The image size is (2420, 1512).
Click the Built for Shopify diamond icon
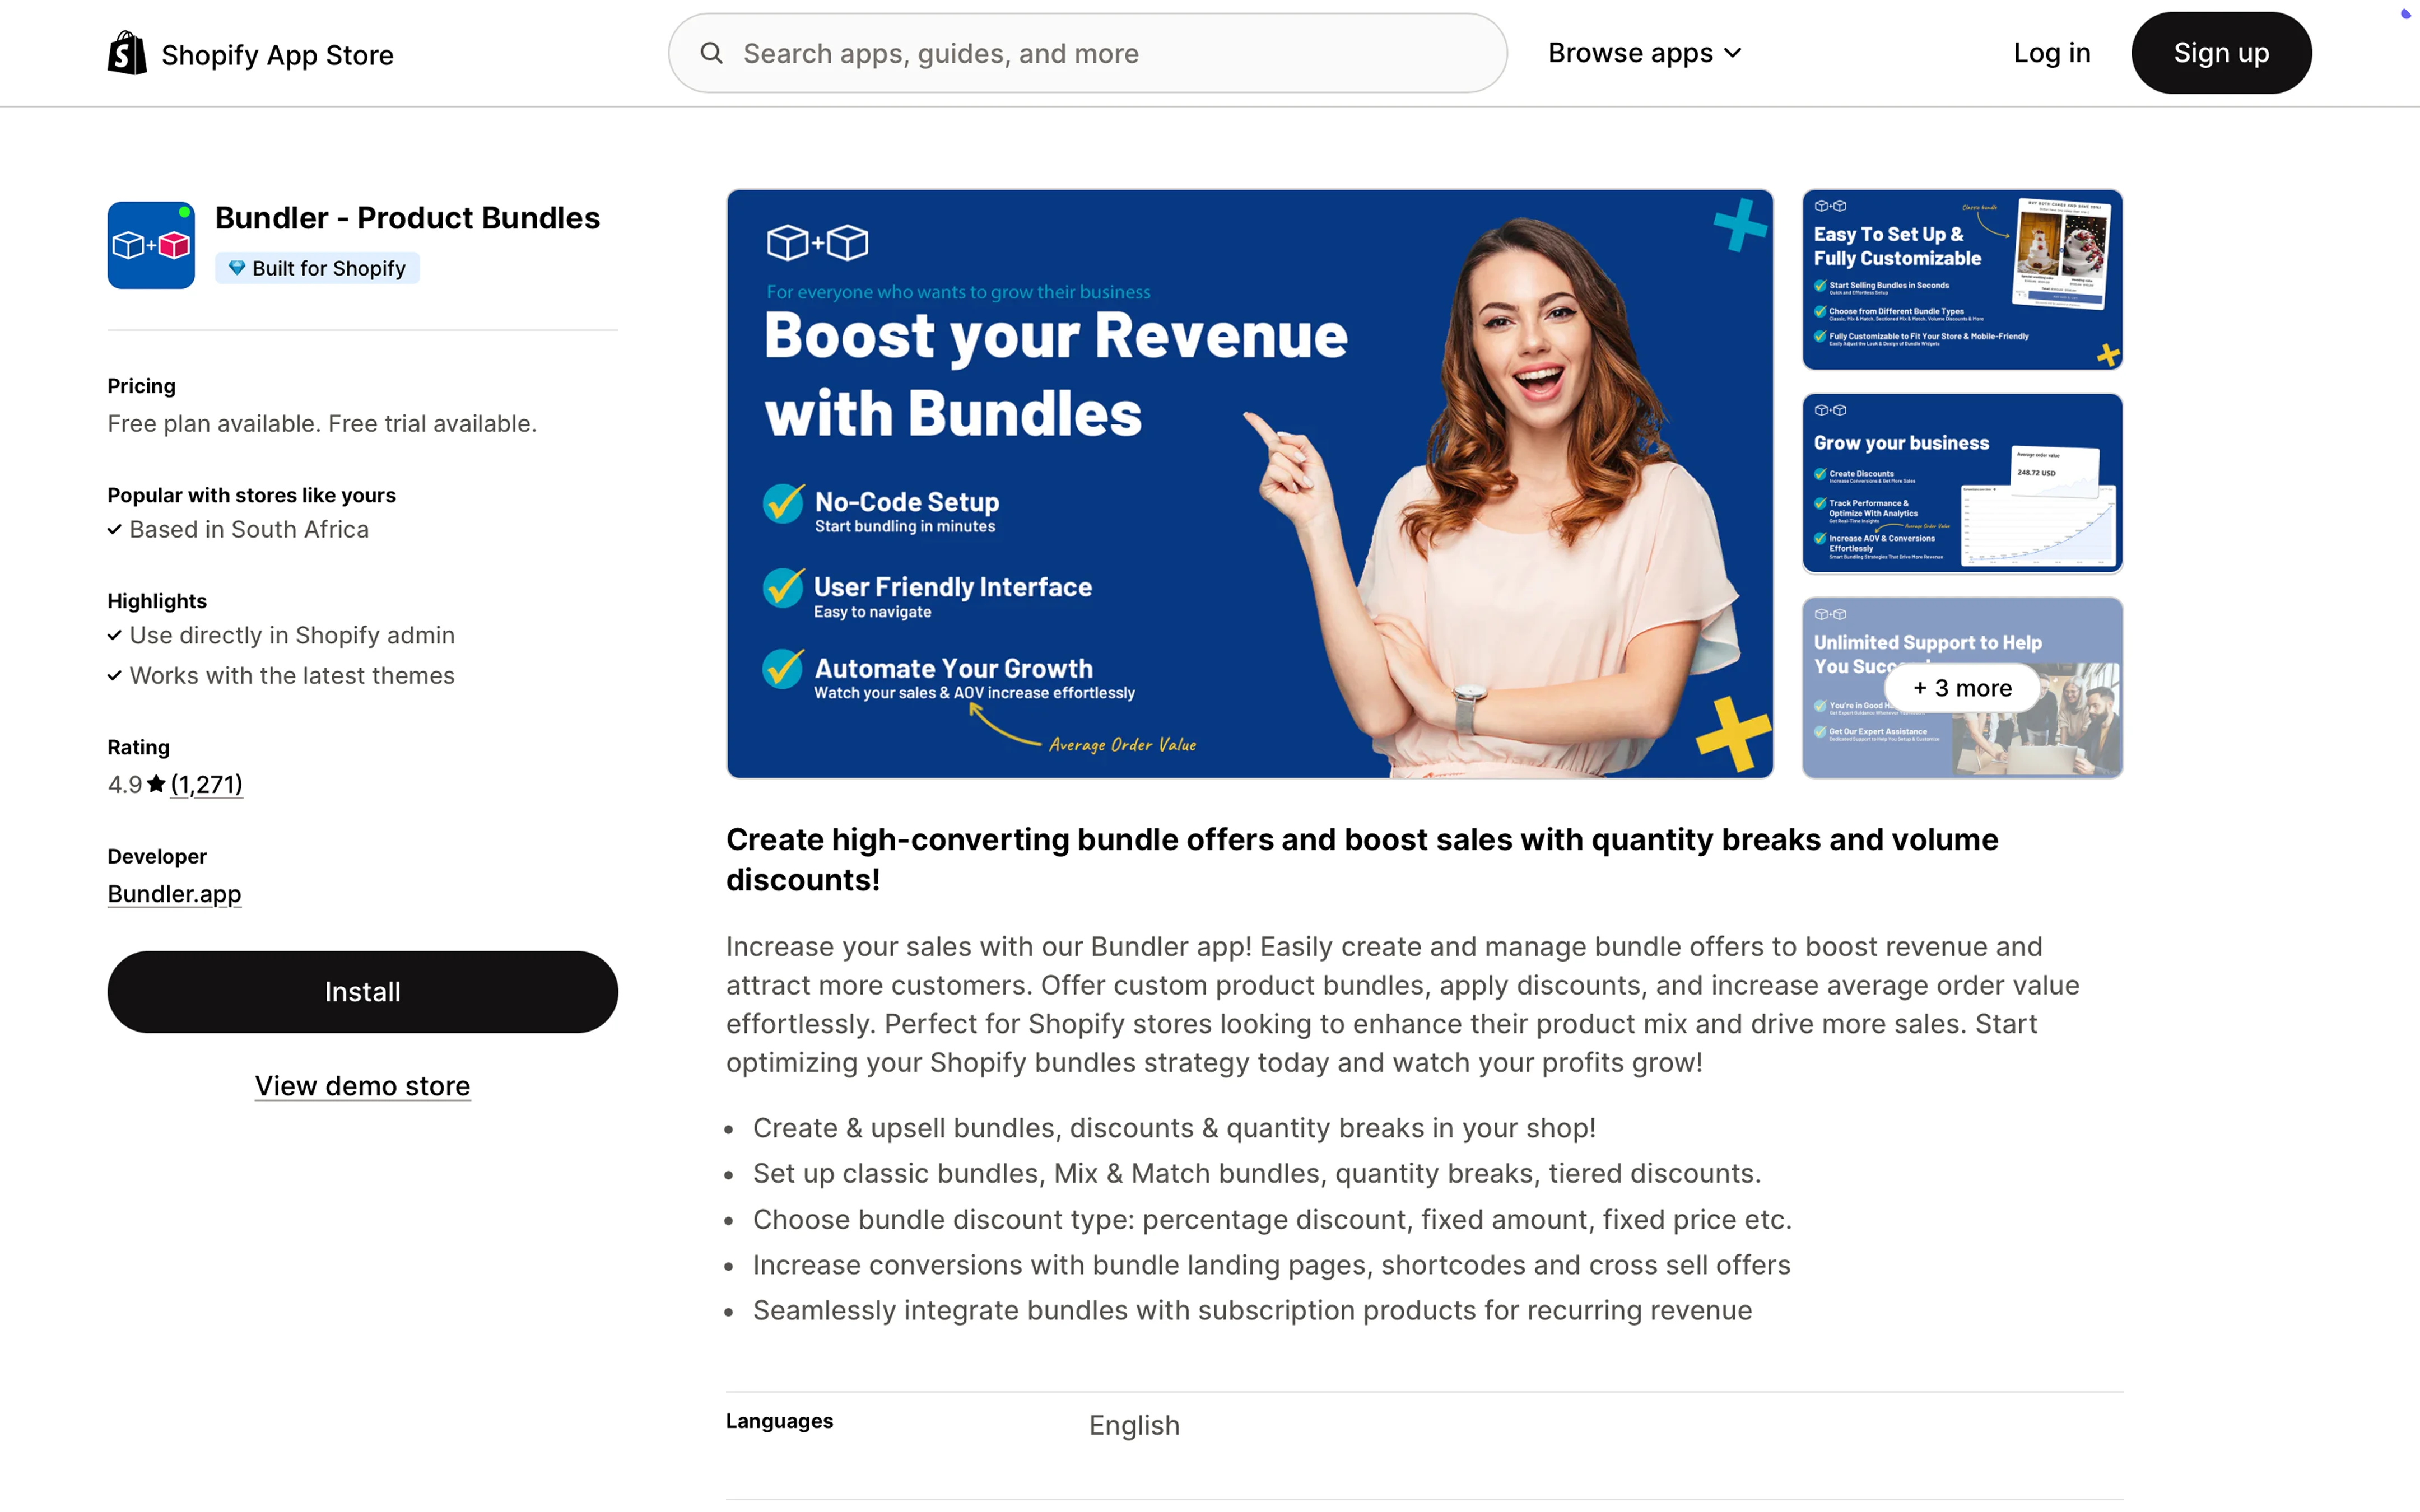237,268
